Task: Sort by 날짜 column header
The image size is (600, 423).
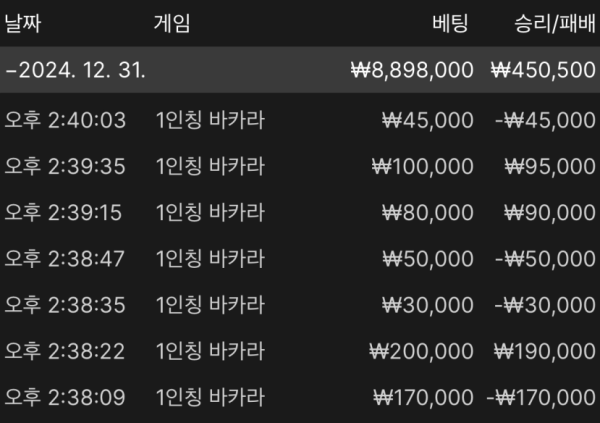Action: [23, 24]
